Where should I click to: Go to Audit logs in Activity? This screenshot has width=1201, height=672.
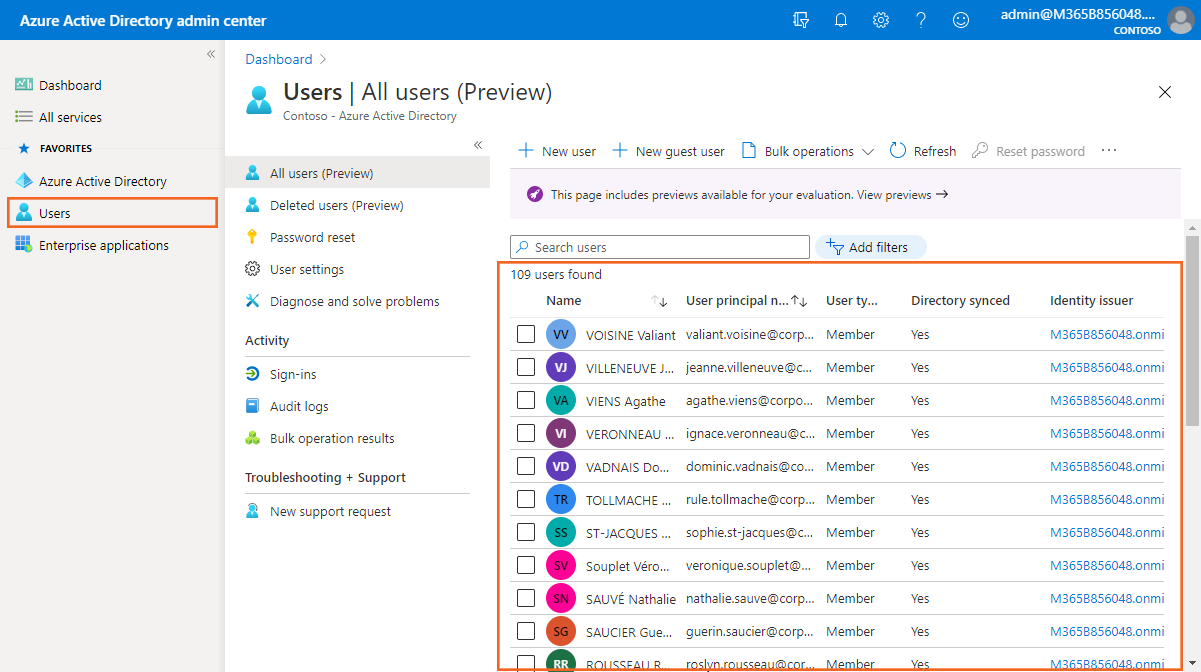(x=299, y=406)
